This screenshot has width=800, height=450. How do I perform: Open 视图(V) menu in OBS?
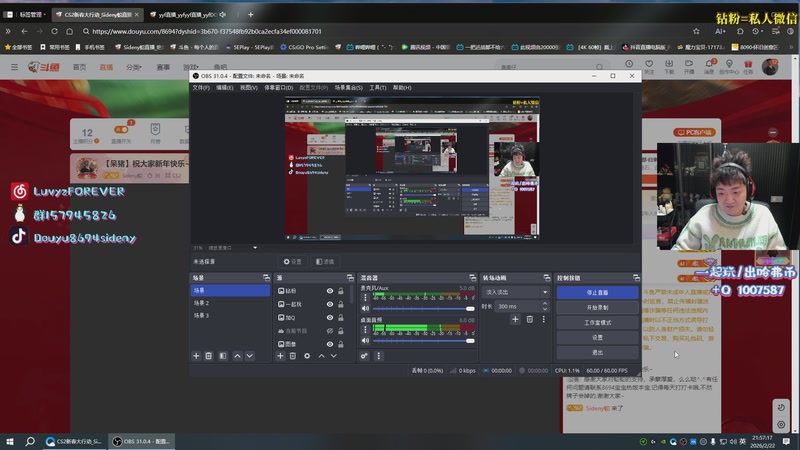(x=248, y=88)
